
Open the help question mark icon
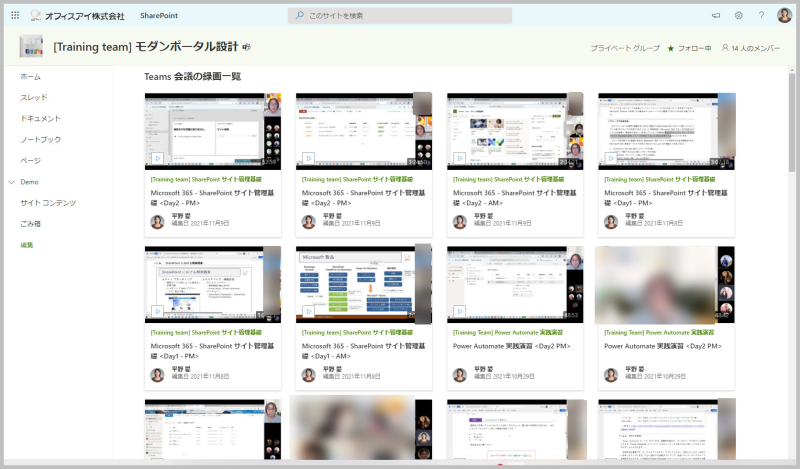click(761, 15)
